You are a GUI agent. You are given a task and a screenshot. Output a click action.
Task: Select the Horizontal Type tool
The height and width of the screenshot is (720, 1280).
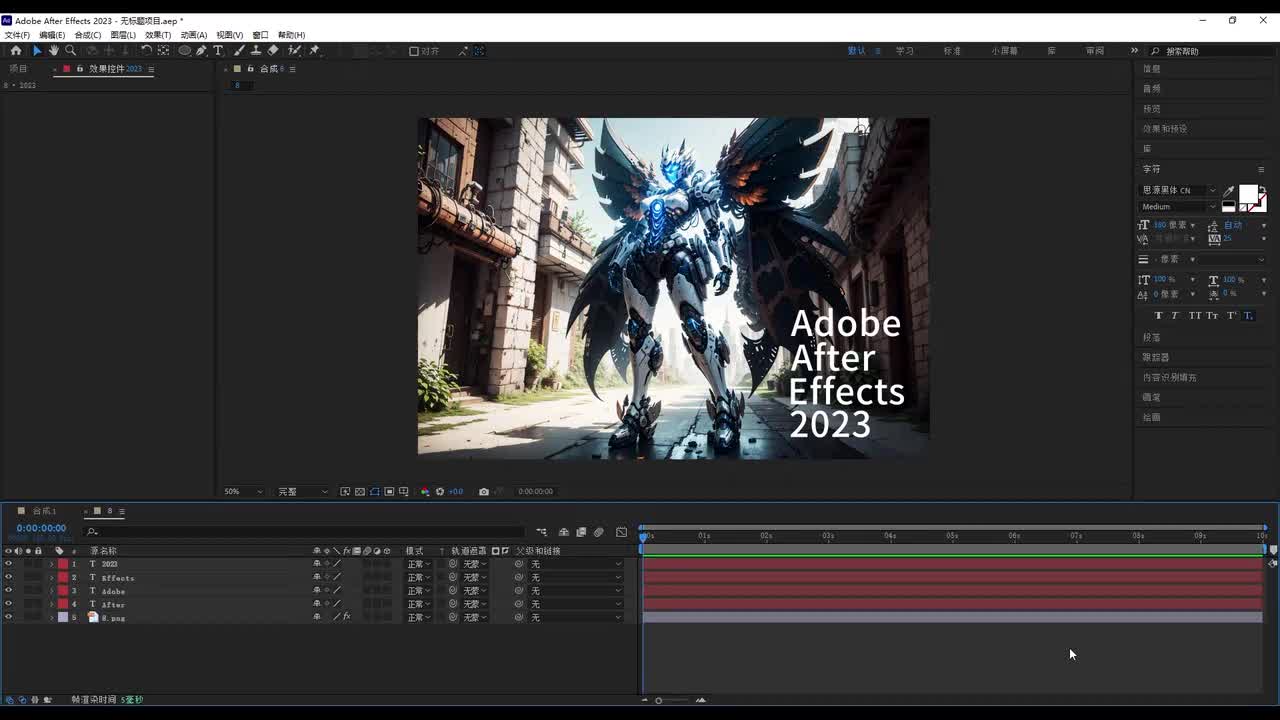coord(218,50)
